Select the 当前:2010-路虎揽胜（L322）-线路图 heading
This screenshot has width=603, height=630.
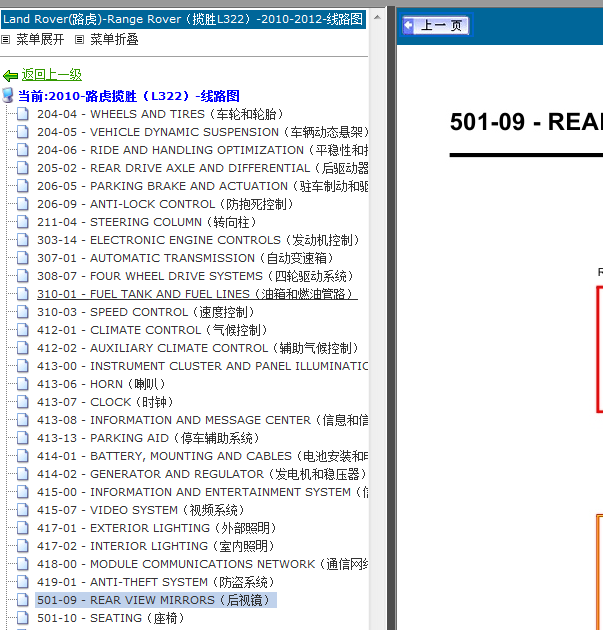pyautogui.click(x=129, y=96)
